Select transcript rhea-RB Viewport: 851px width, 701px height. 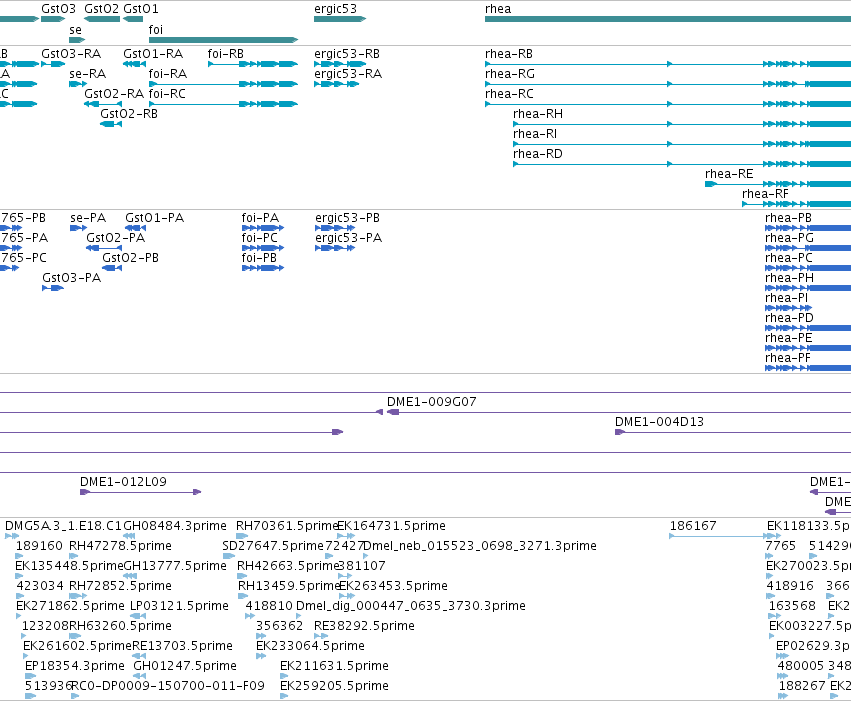click(509, 54)
